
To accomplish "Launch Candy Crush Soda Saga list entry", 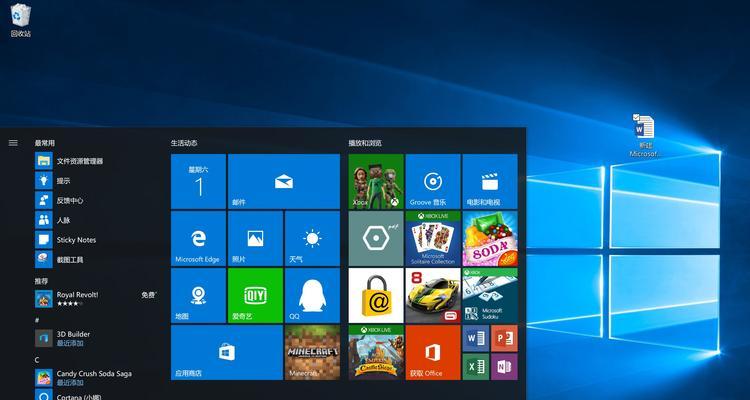I will [96, 378].
